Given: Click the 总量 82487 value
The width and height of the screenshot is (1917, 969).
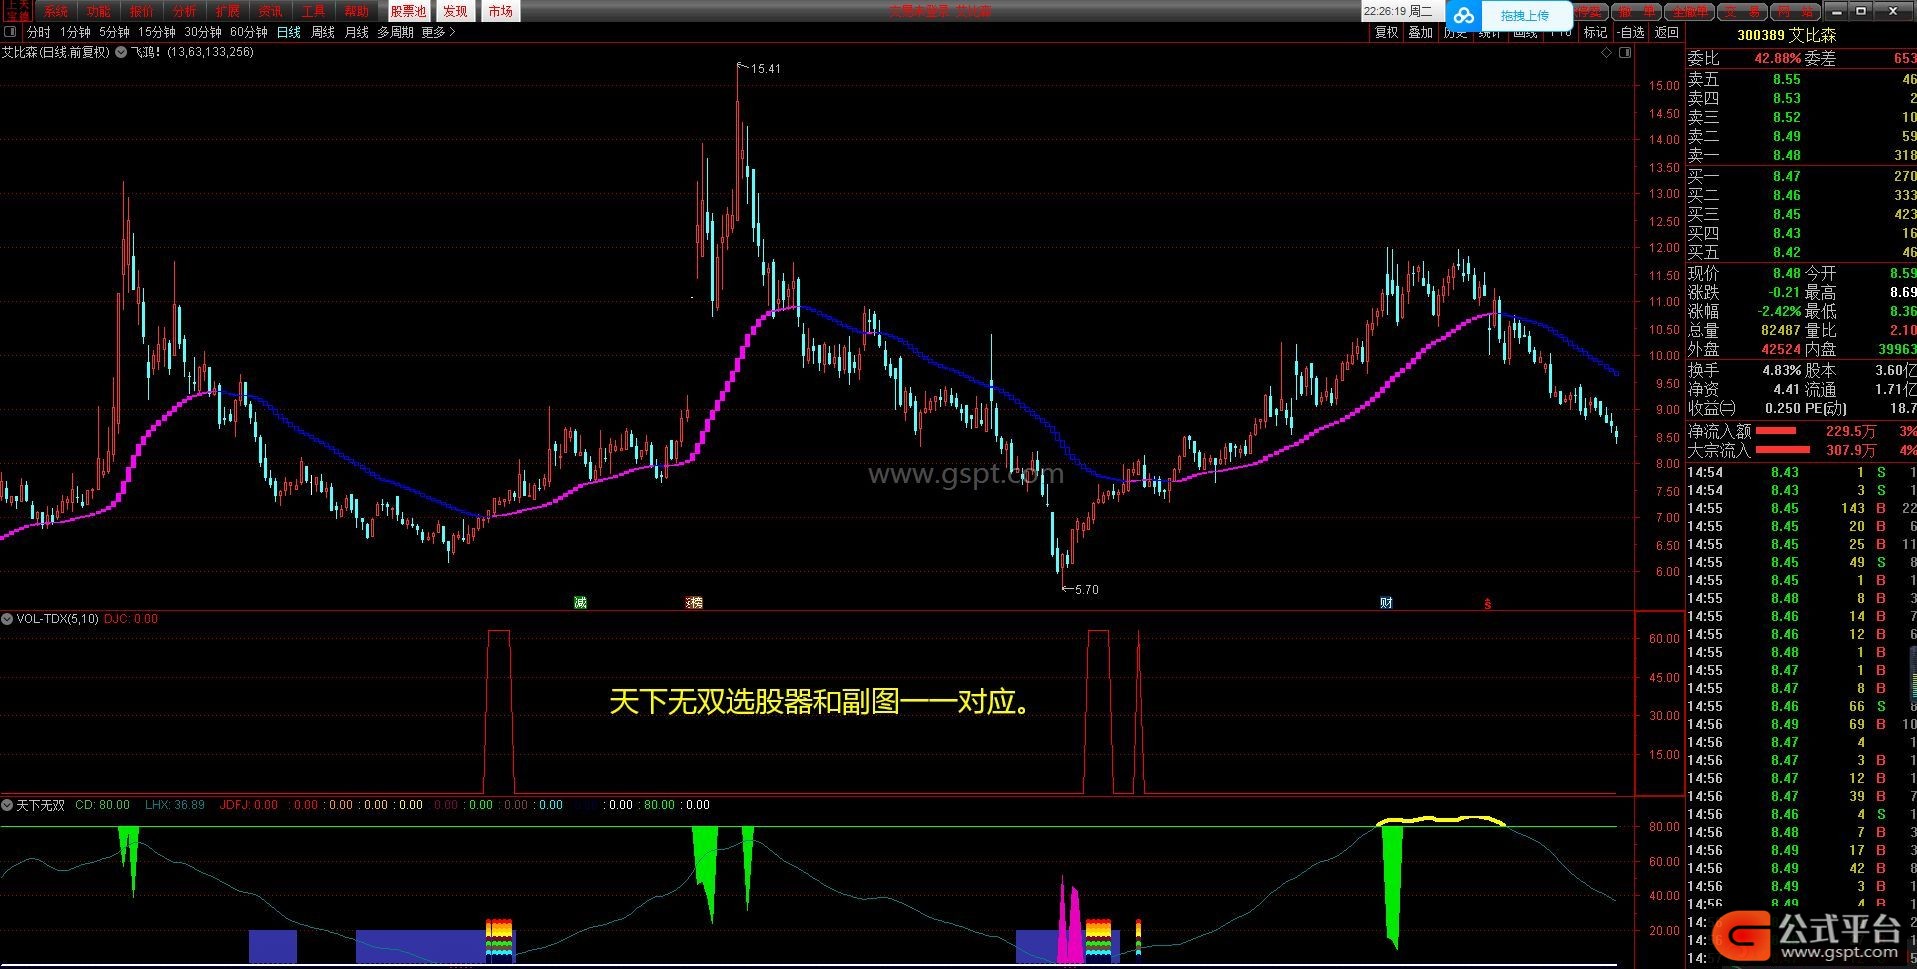Looking at the screenshot, I should 1780,330.
